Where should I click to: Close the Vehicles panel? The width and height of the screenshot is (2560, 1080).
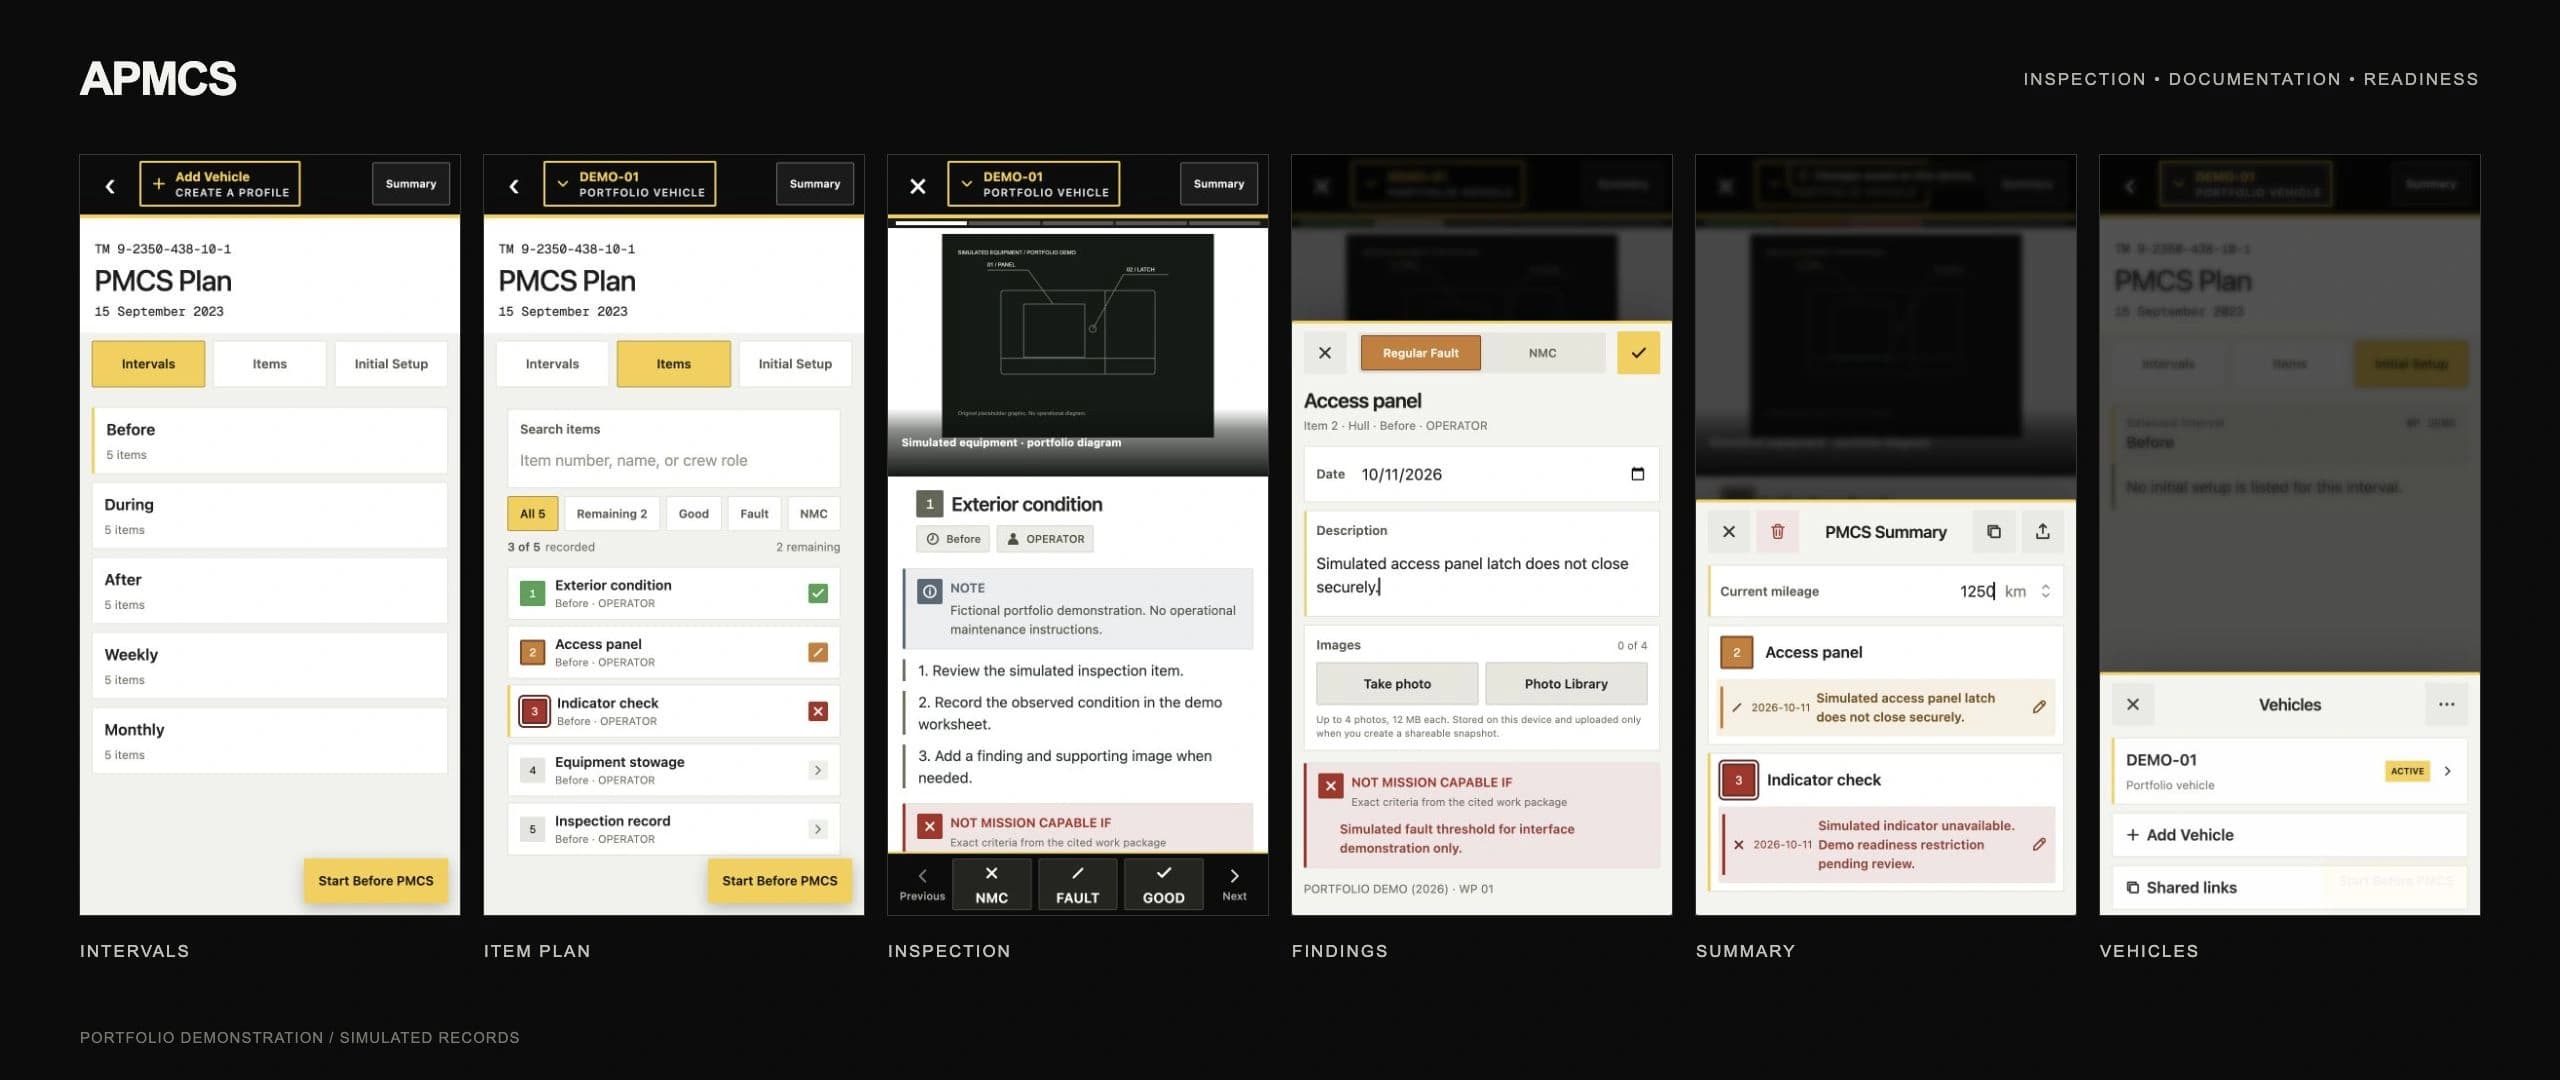click(2133, 705)
